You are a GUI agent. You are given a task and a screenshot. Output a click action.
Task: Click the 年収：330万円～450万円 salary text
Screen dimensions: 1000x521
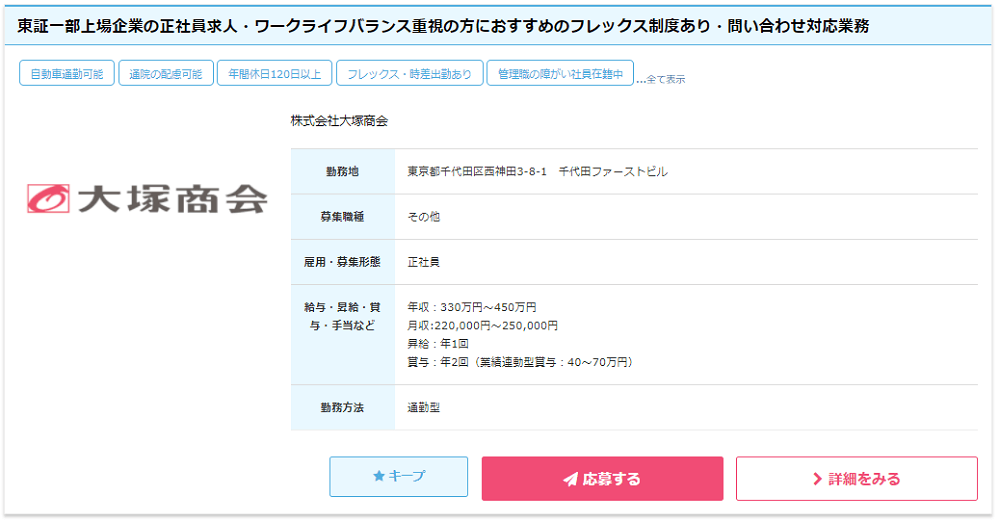coord(472,307)
